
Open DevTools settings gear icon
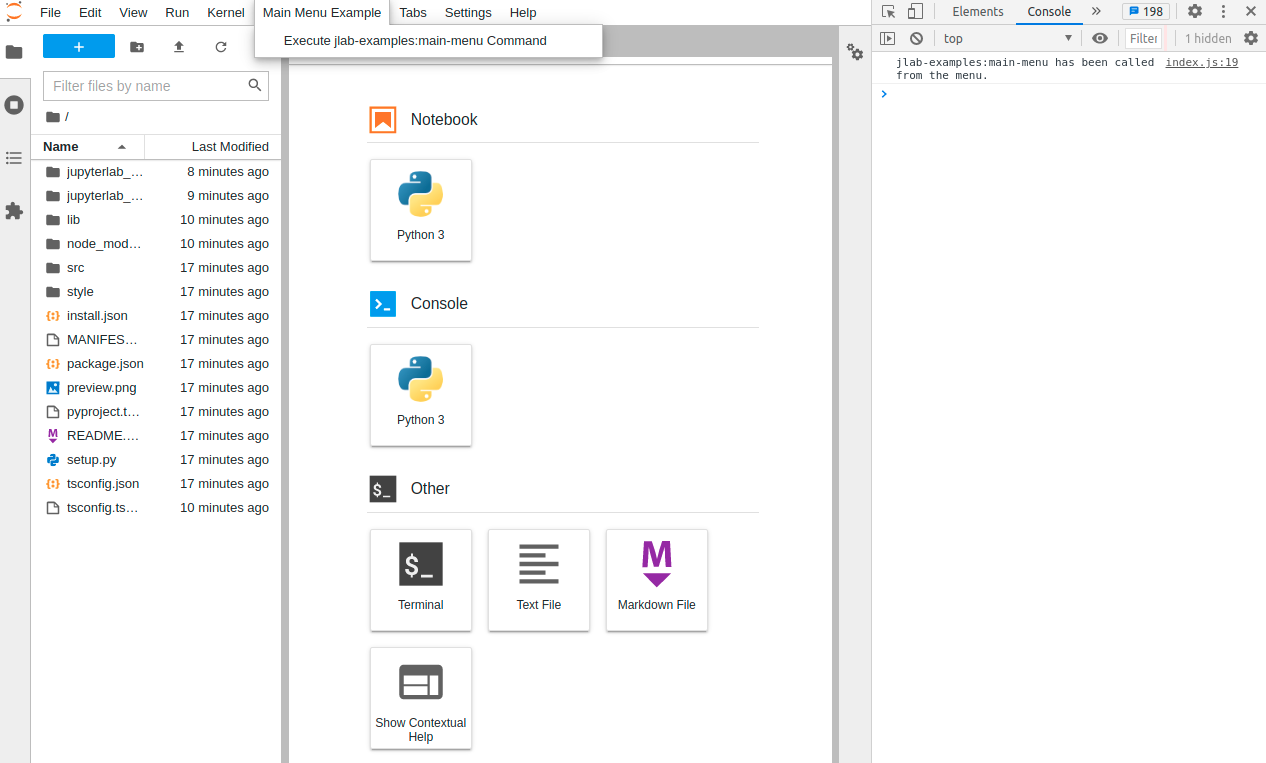tap(1195, 12)
